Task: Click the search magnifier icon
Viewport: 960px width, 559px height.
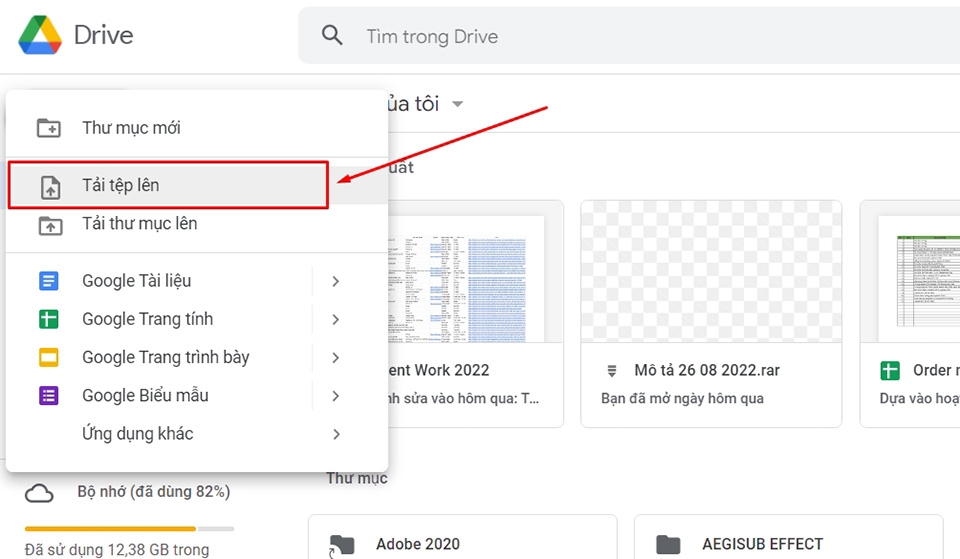Action: point(332,35)
